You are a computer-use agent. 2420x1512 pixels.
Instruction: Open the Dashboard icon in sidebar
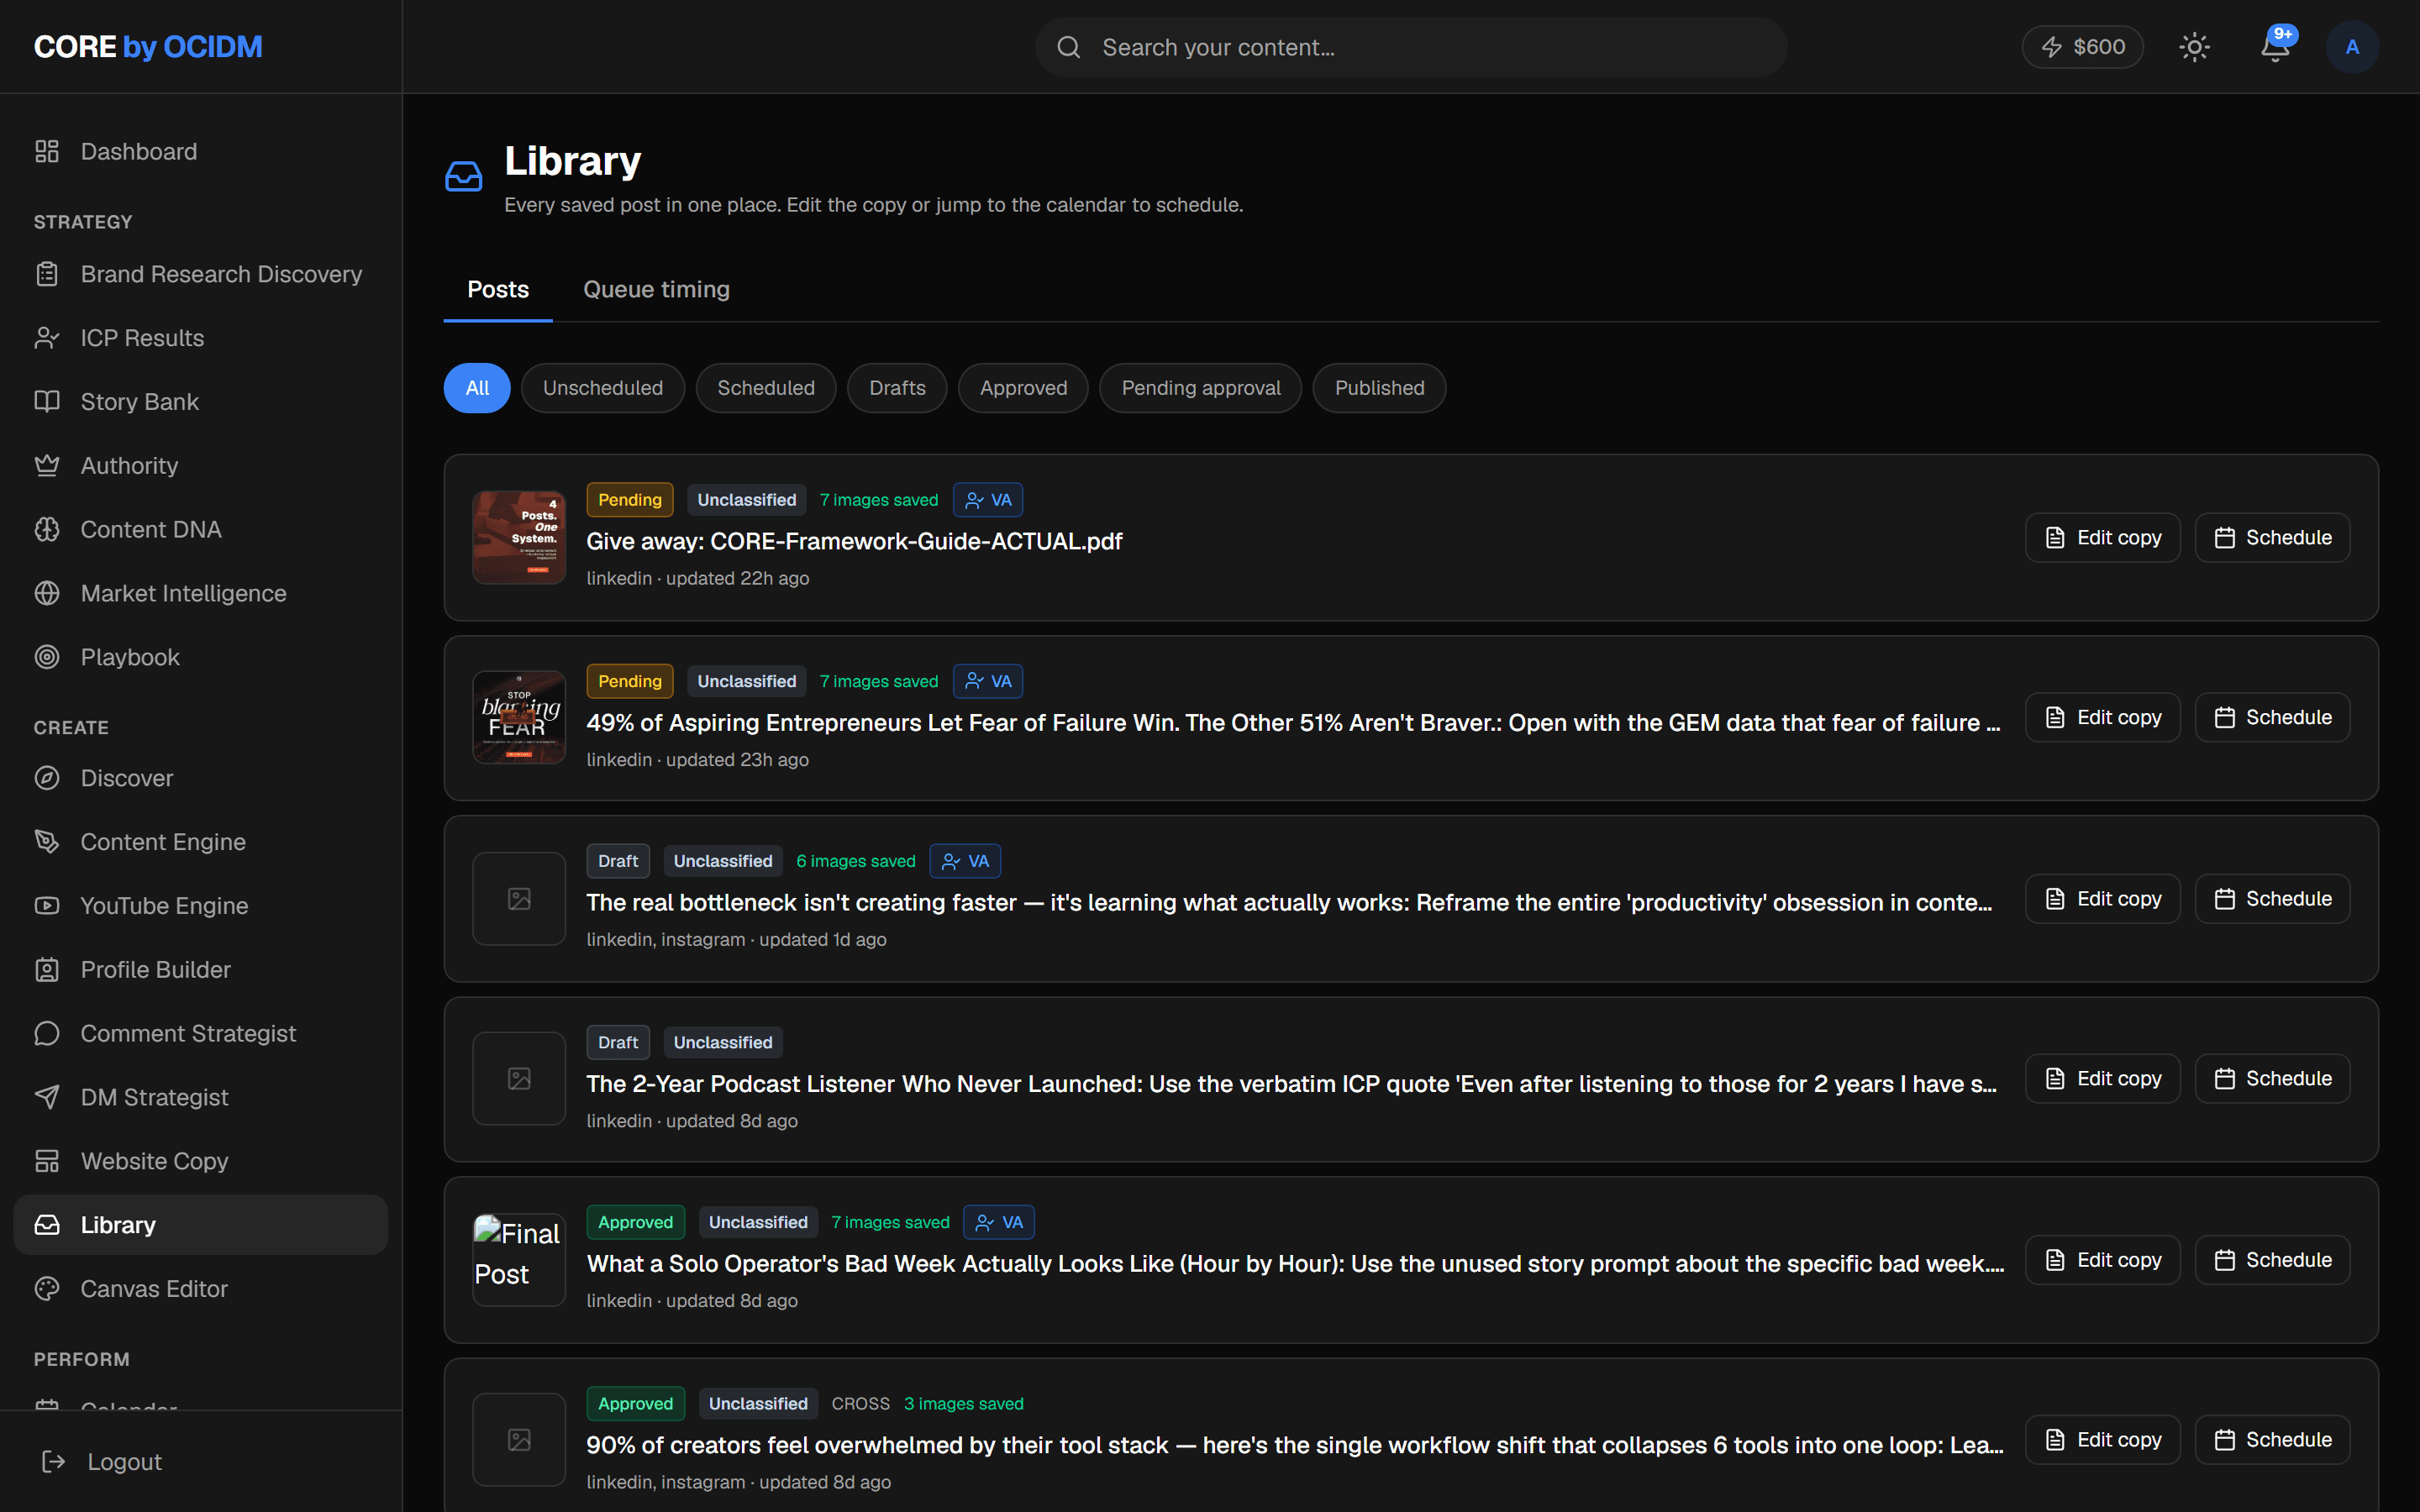(x=47, y=151)
